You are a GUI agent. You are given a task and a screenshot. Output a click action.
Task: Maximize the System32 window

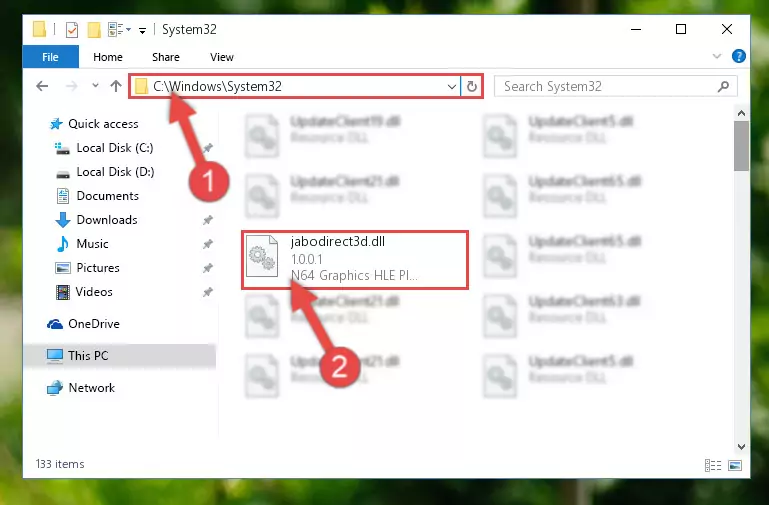pyautogui.click(x=681, y=29)
